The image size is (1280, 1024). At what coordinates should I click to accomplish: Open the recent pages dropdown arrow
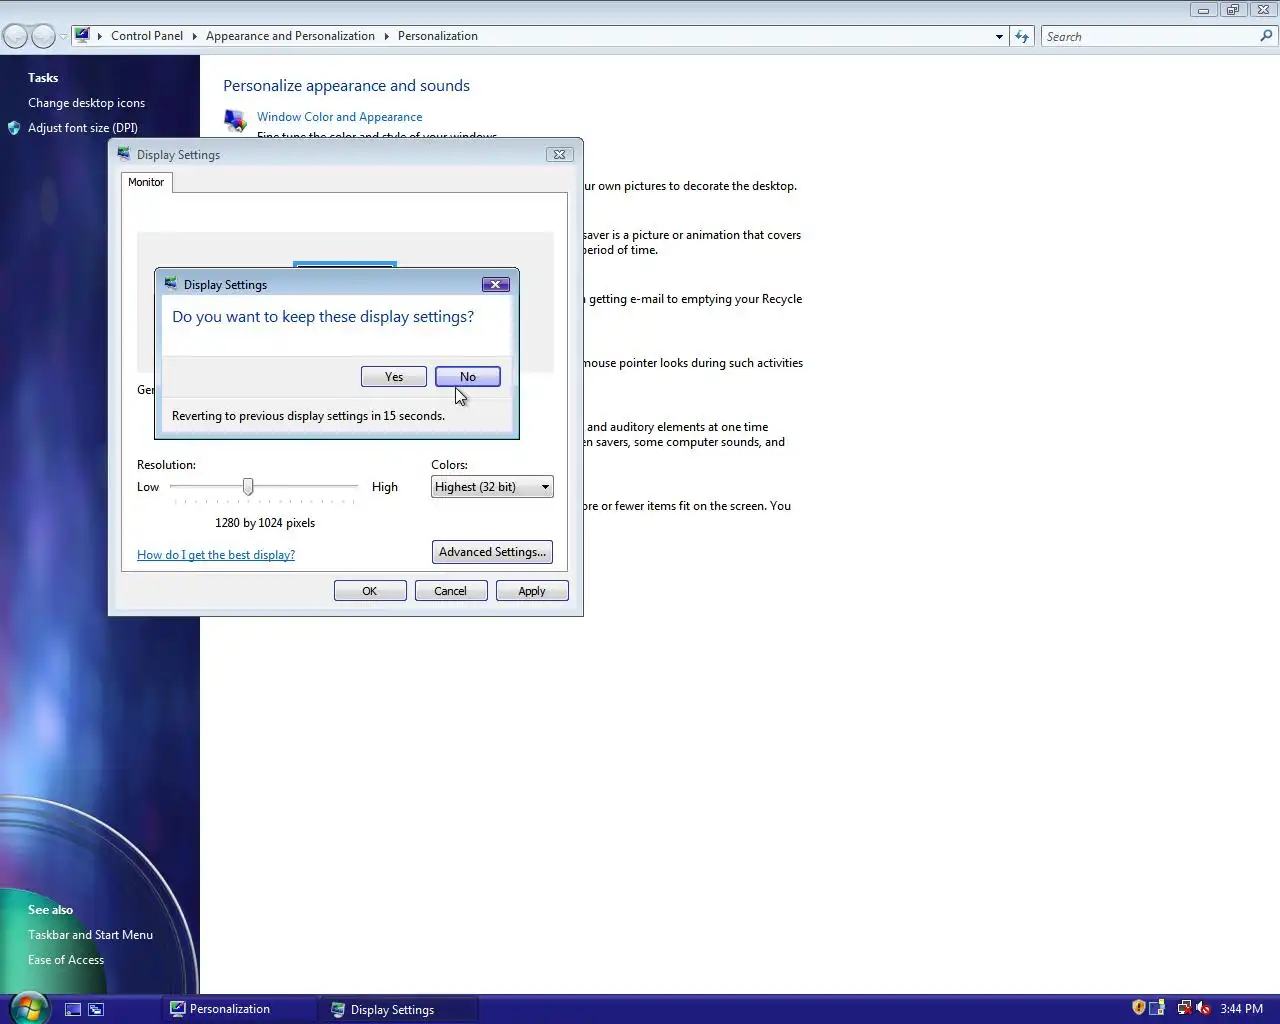point(63,37)
